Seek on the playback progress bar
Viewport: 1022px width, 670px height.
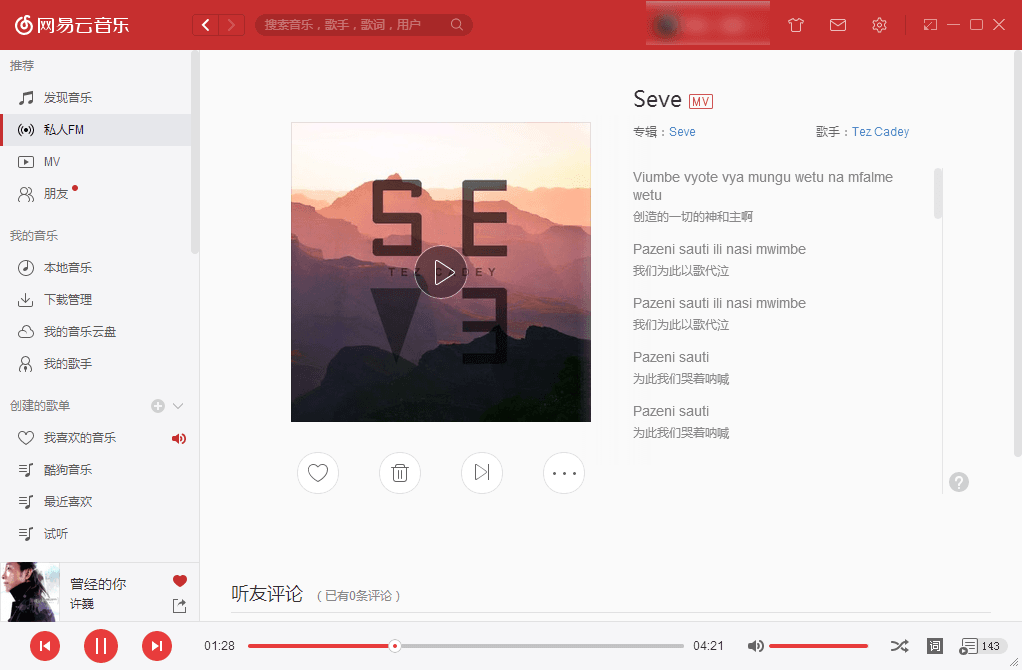click(466, 646)
